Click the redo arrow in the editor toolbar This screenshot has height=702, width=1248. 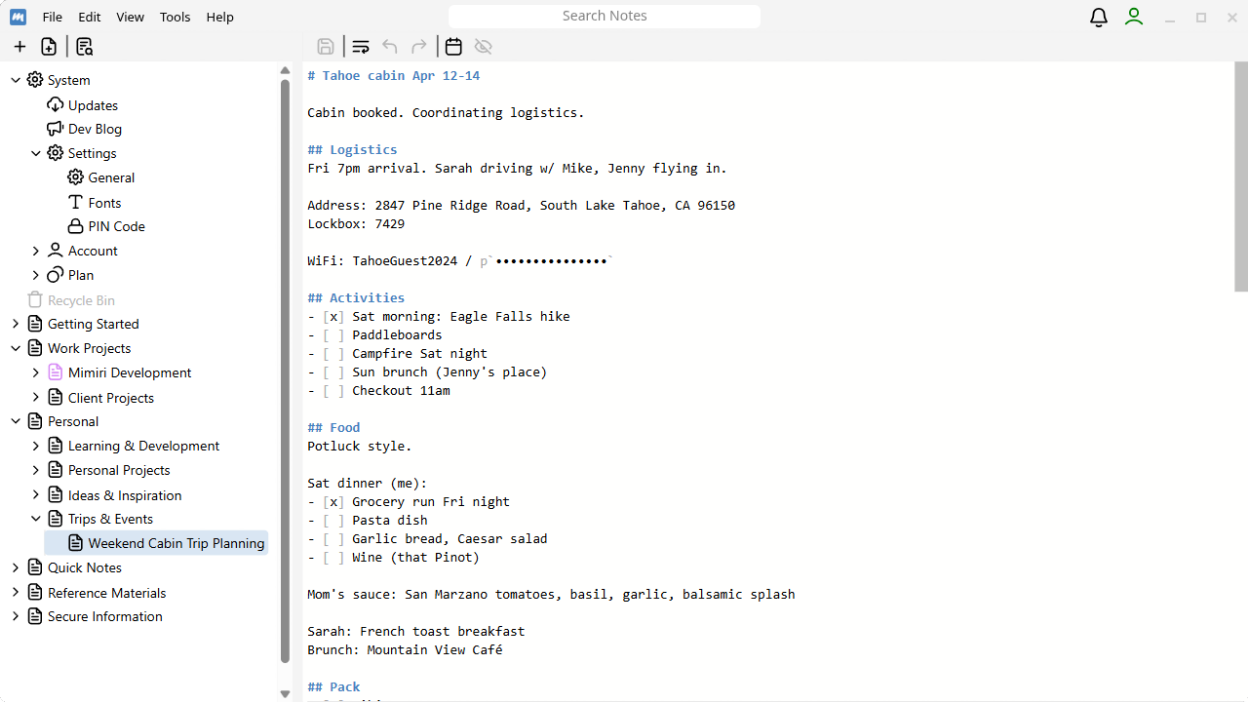click(419, 47)
